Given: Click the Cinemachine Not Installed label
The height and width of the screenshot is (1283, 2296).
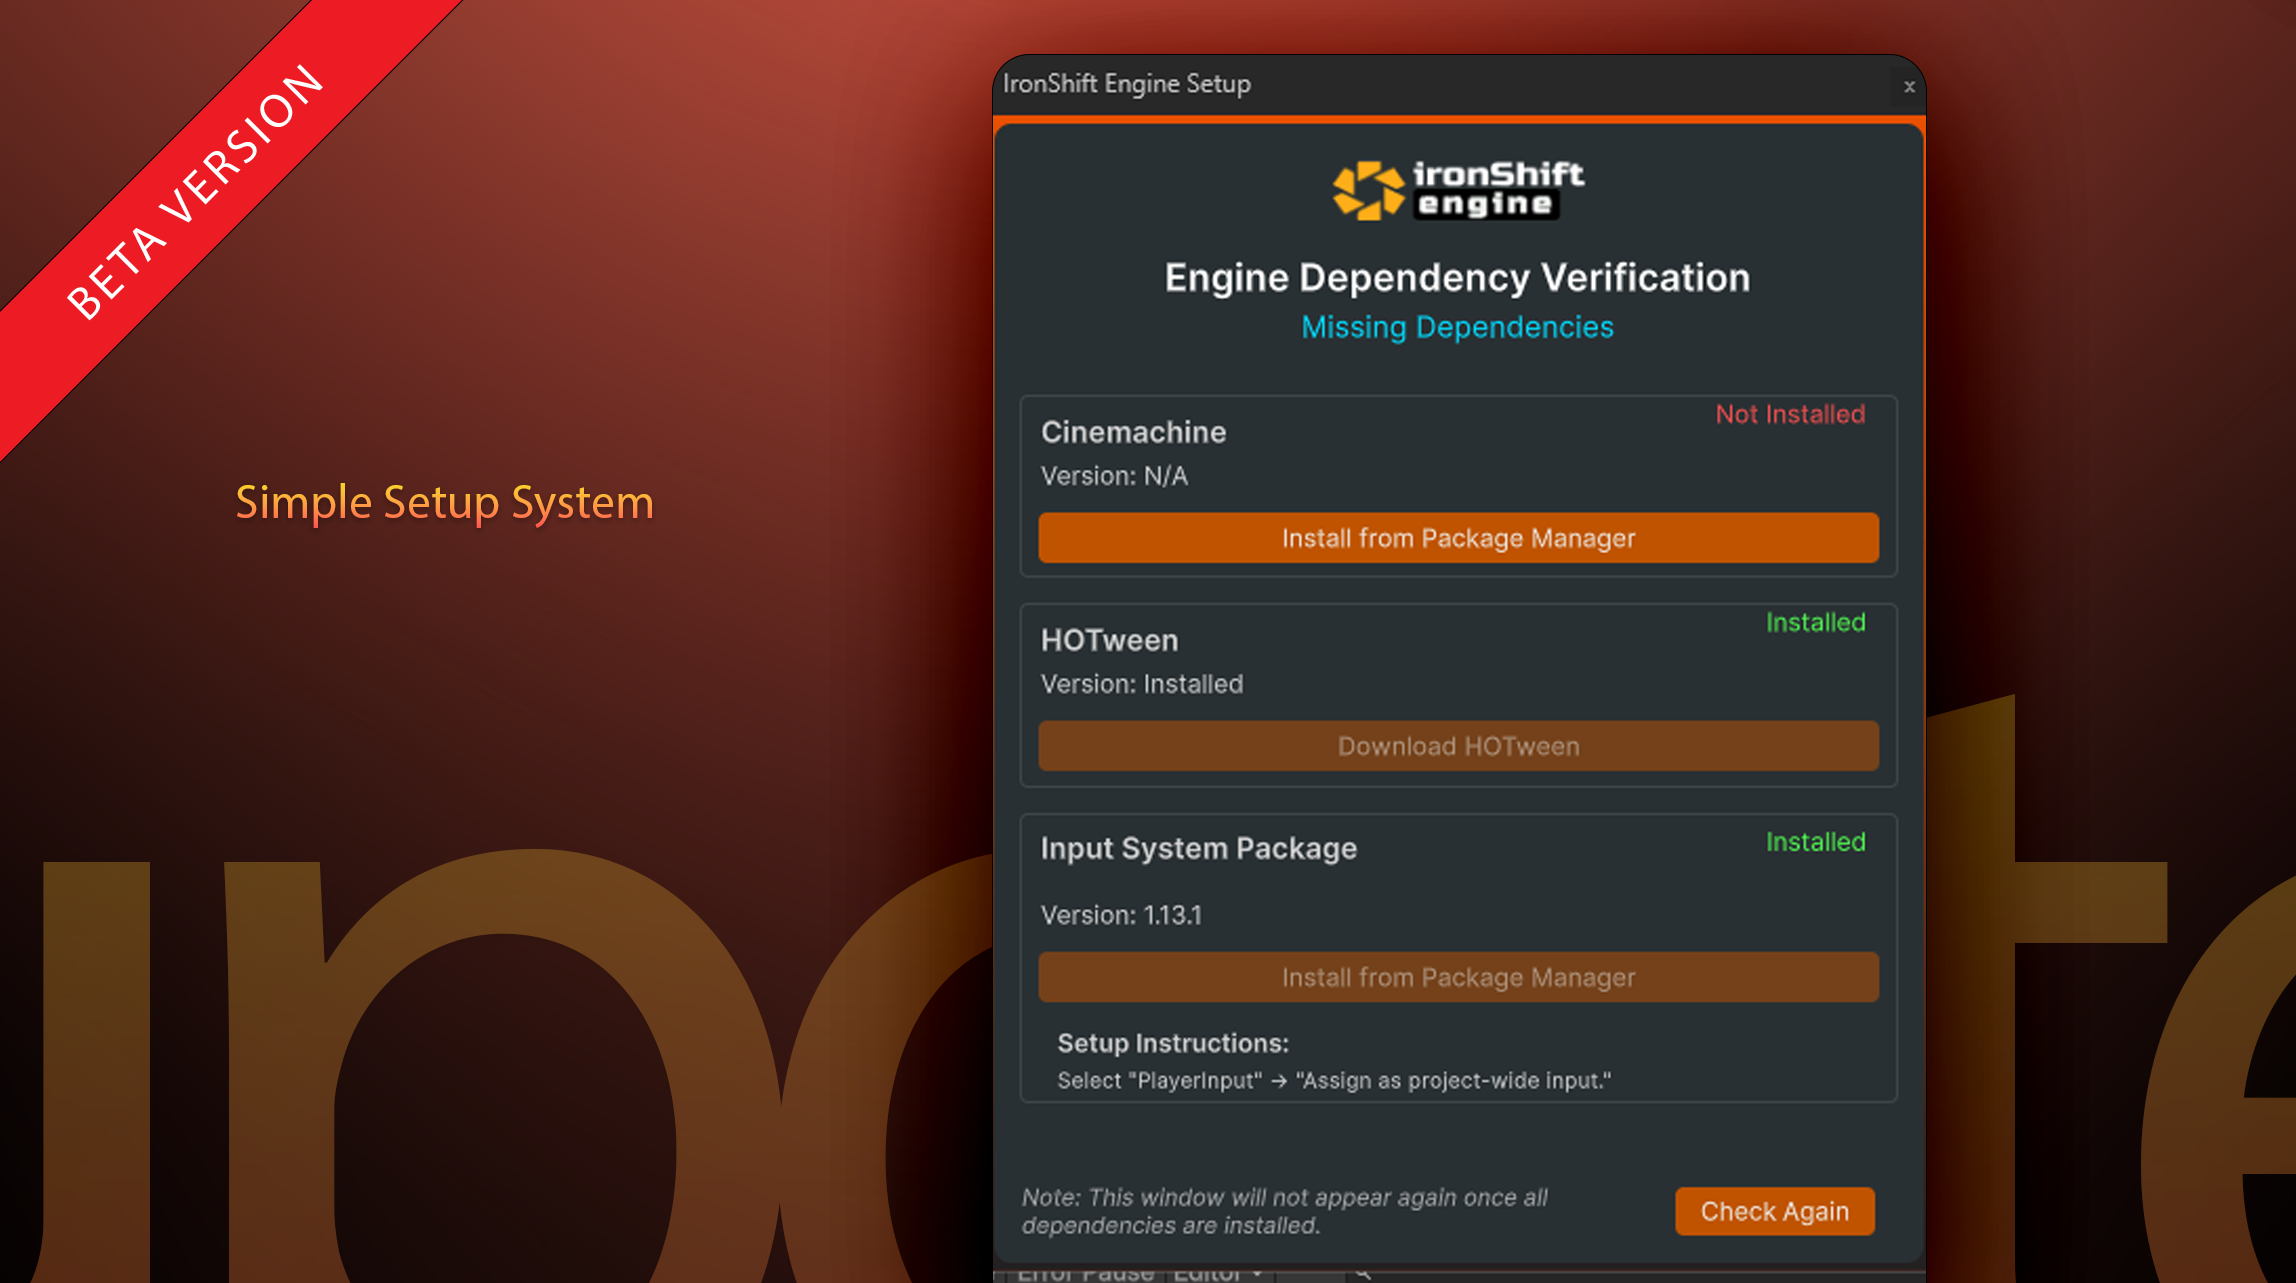Looking at the screenshot, I should (1790, 414).
